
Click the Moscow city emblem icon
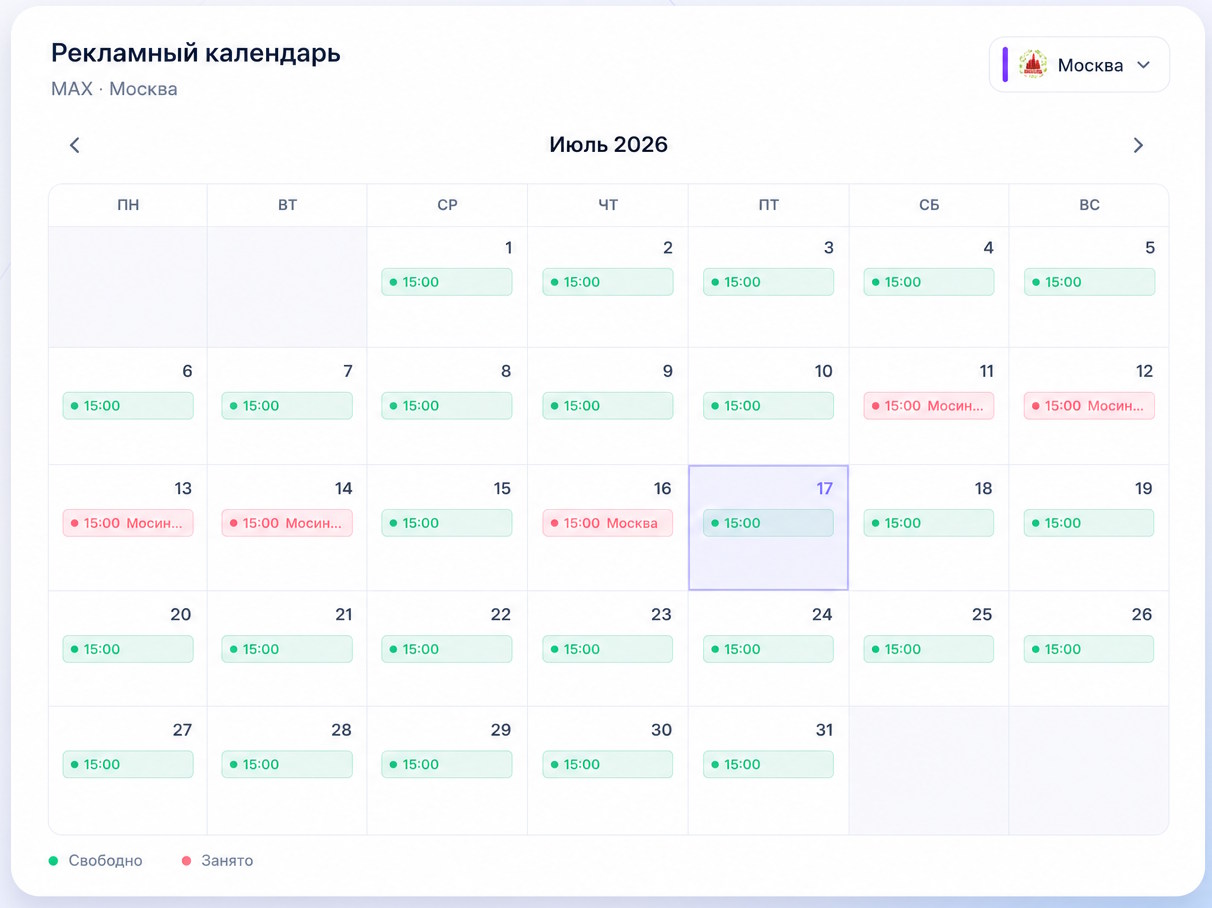[1032, 65]
